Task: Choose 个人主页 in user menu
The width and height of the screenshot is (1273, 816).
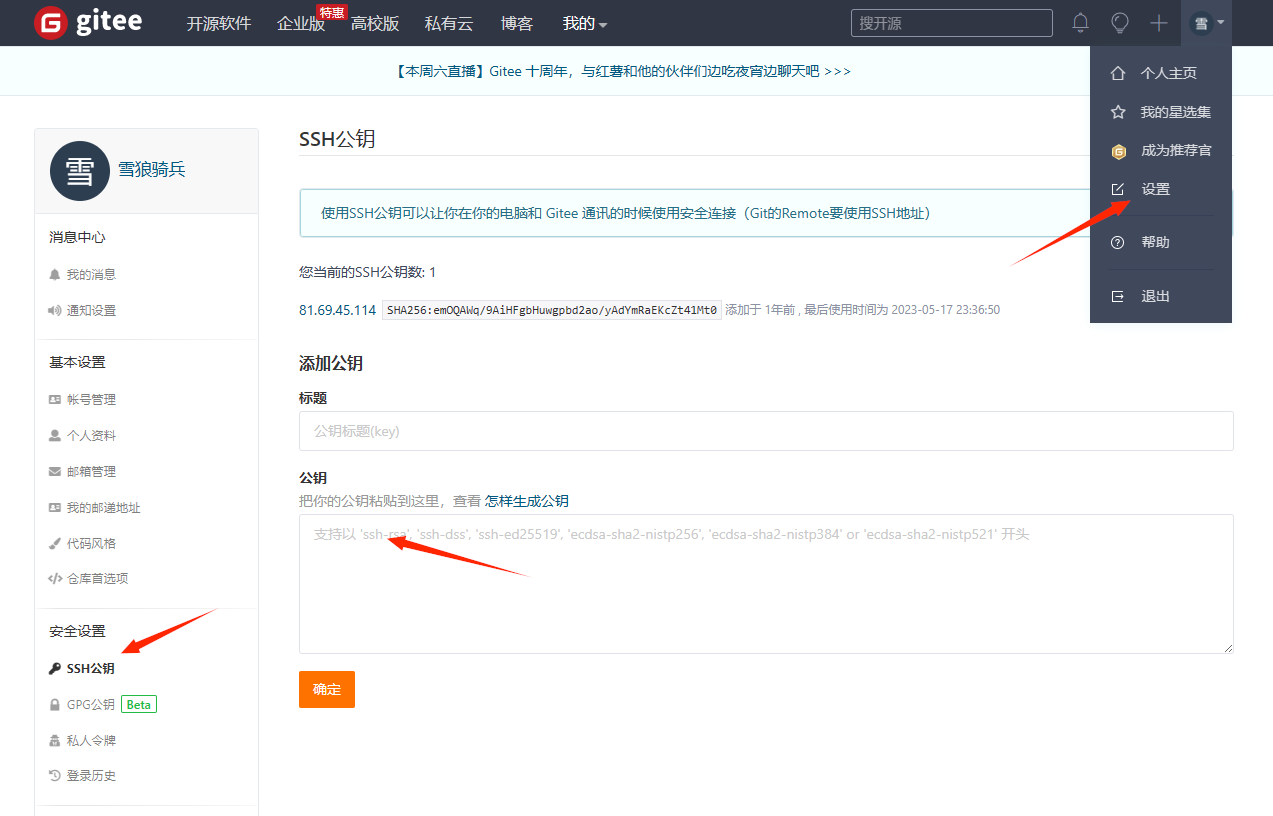Action: 1168,73
